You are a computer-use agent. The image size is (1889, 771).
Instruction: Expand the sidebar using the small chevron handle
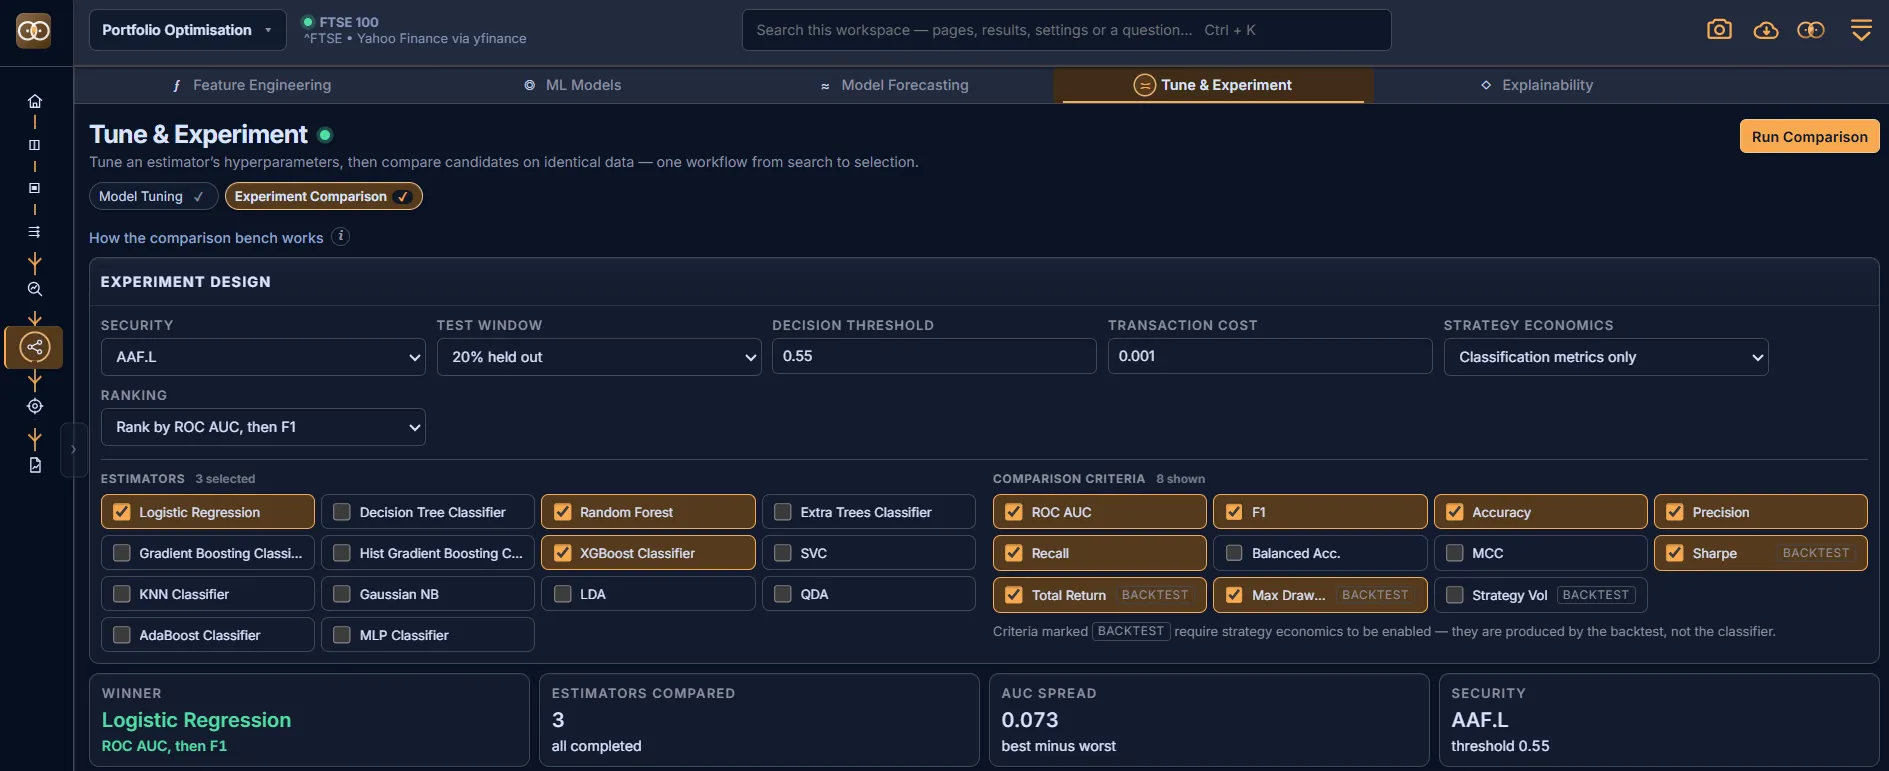point(73,450)
